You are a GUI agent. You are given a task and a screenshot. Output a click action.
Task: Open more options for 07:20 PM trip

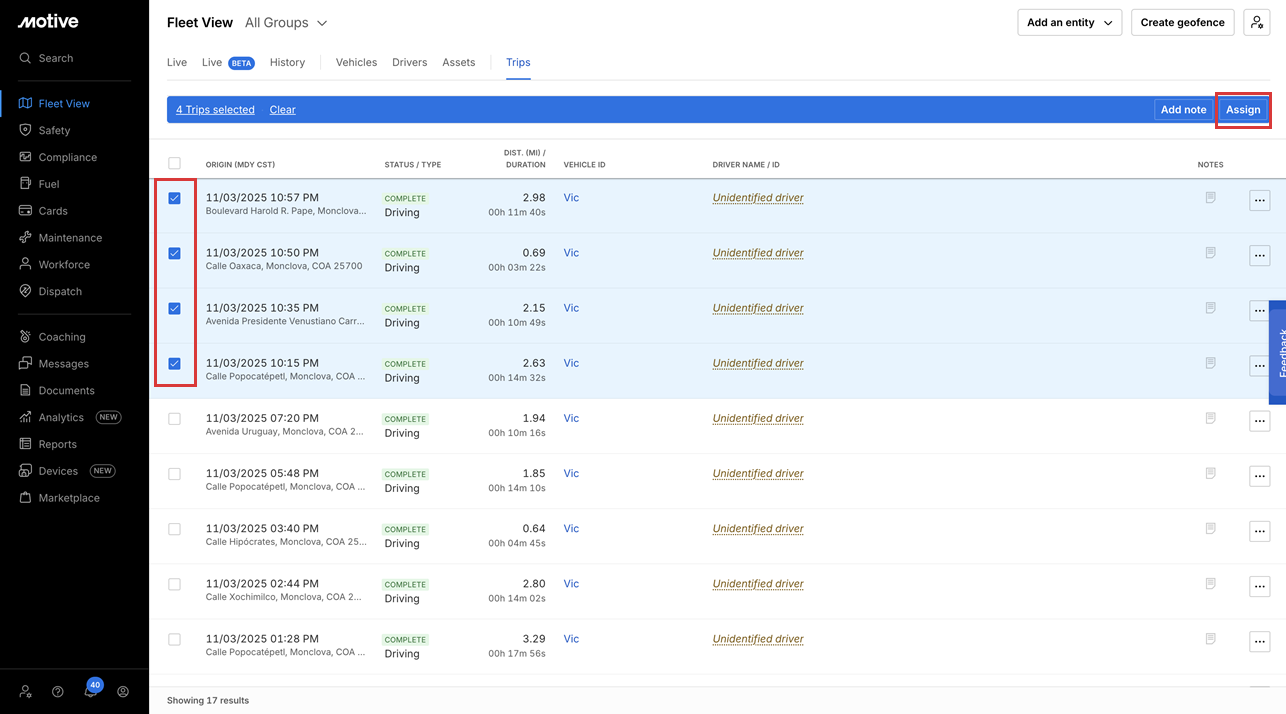(1259, 421)
